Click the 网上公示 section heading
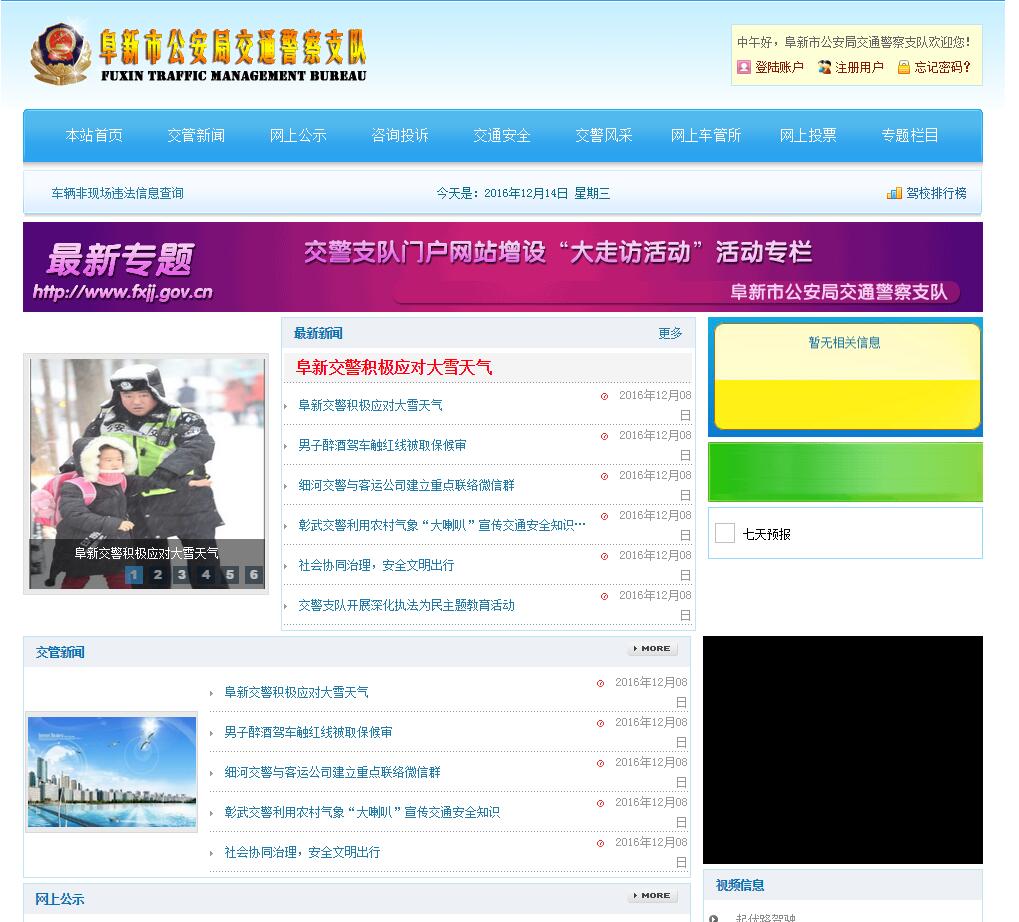 pyautogui.click(x=60, y=899)
